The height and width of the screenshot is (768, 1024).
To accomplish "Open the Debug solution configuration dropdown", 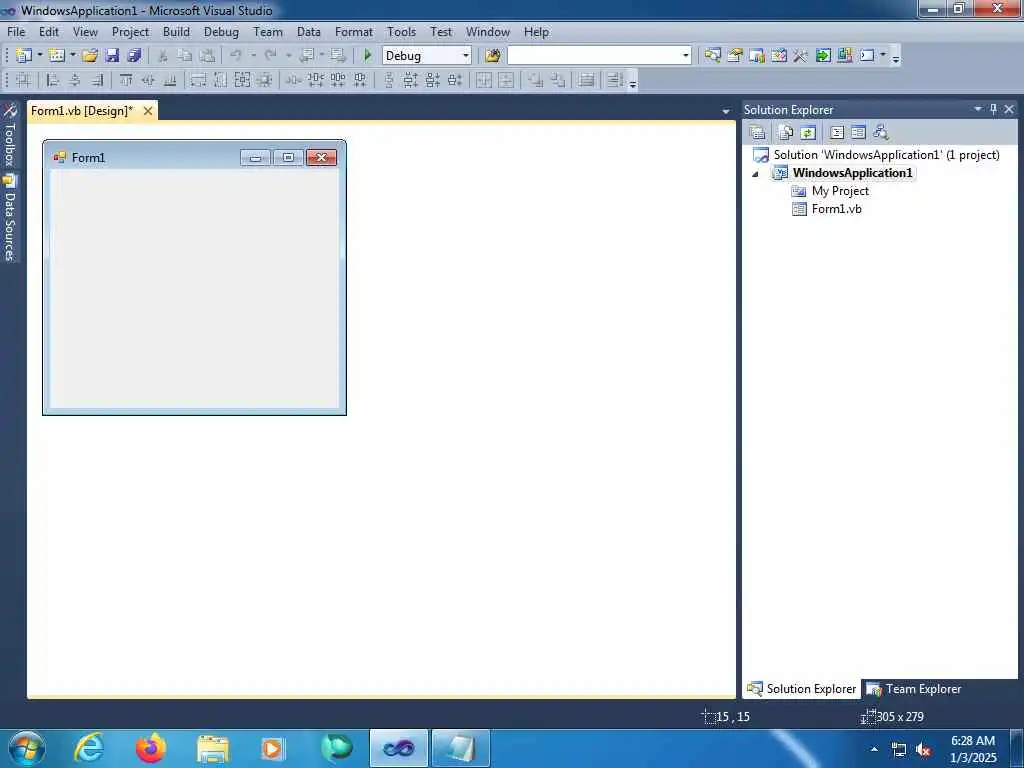I will click(466, 56).
